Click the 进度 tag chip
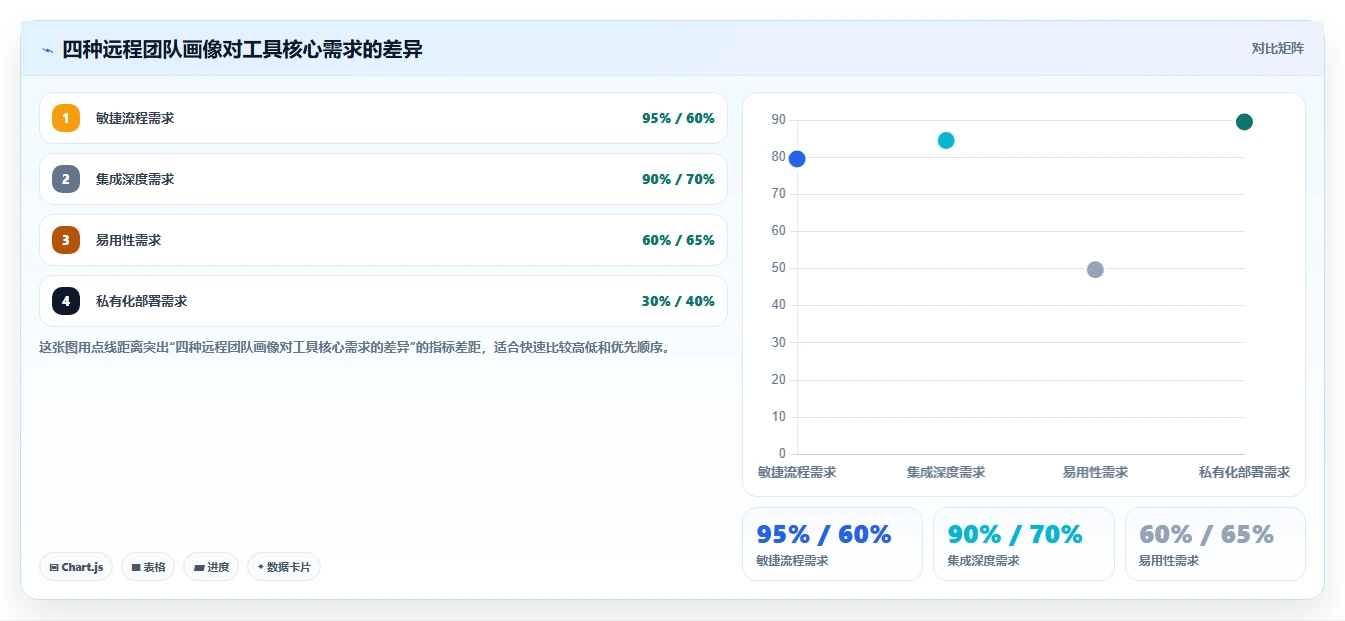The width and height of the screenshot is (1345, 621). [x=211, y=567]
